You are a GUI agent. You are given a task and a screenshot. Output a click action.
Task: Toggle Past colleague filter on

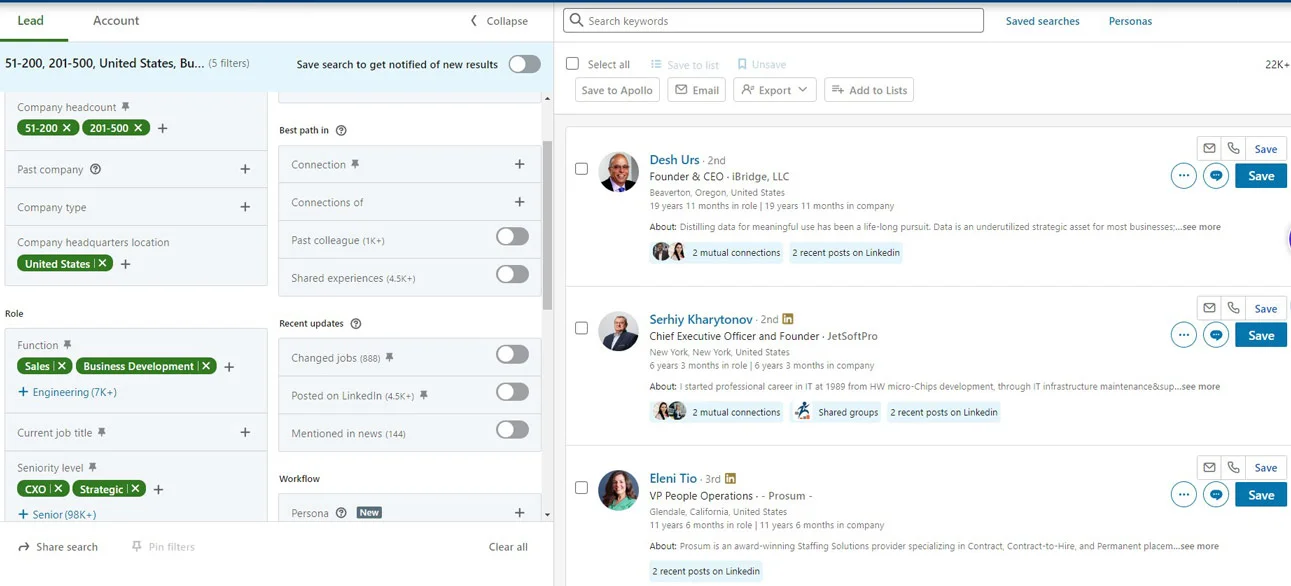pos(512,237)
